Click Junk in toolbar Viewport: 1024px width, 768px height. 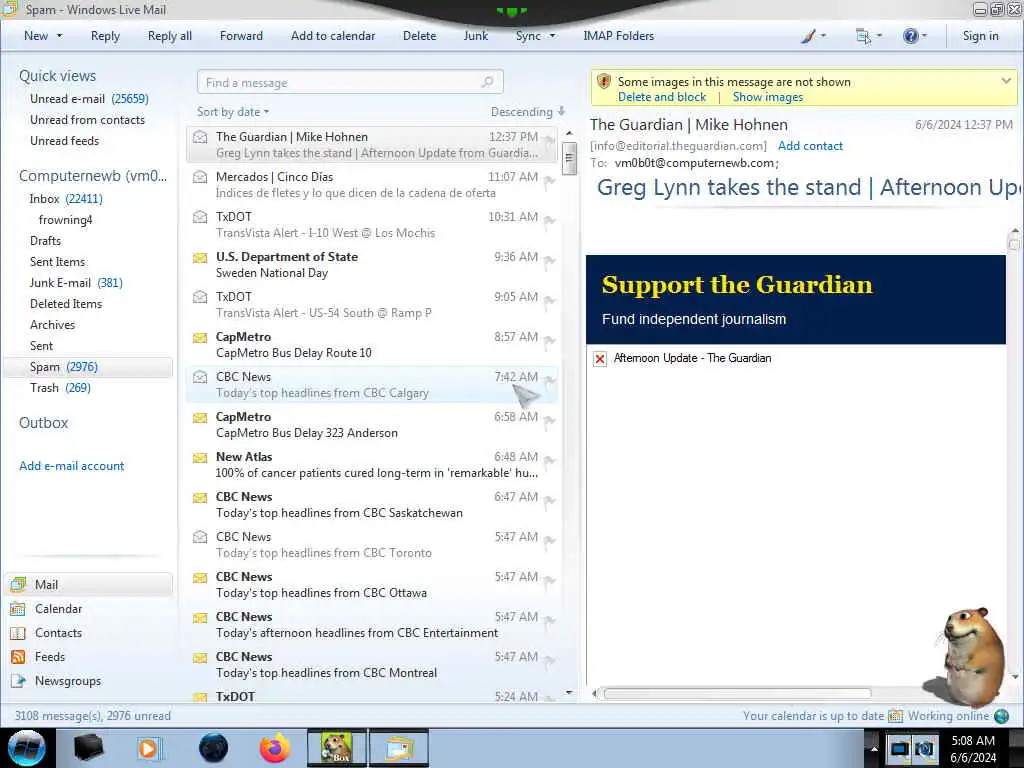point(475,36)
